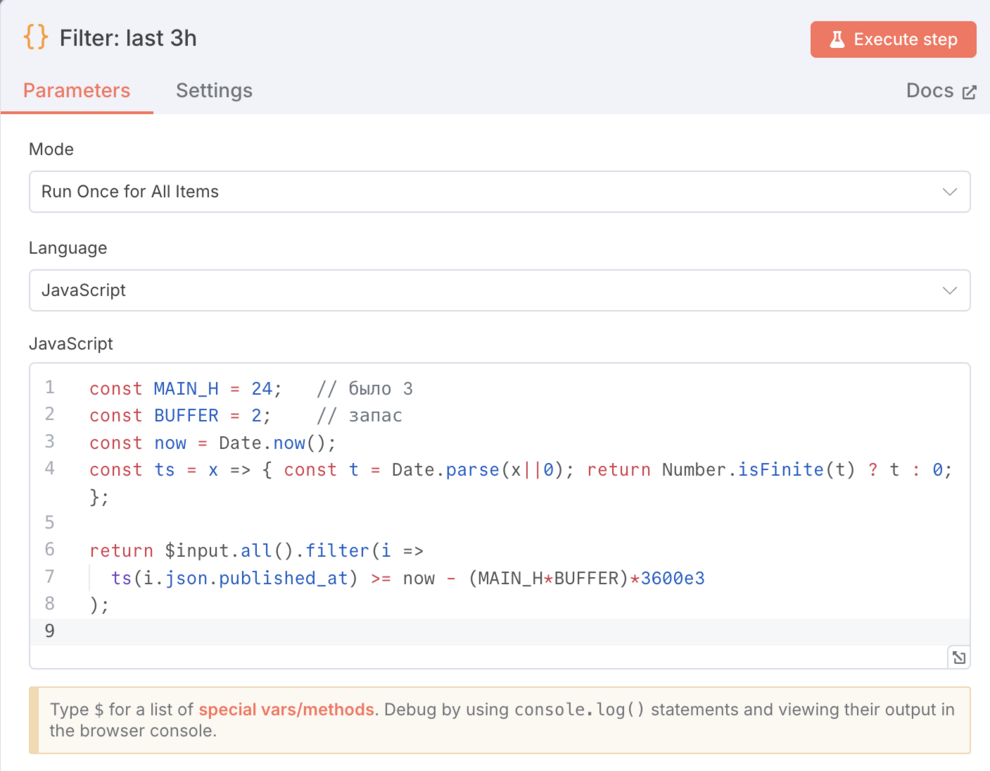Expand the code editor to full screen
The image size is (990, 771).
pos(958,657)
